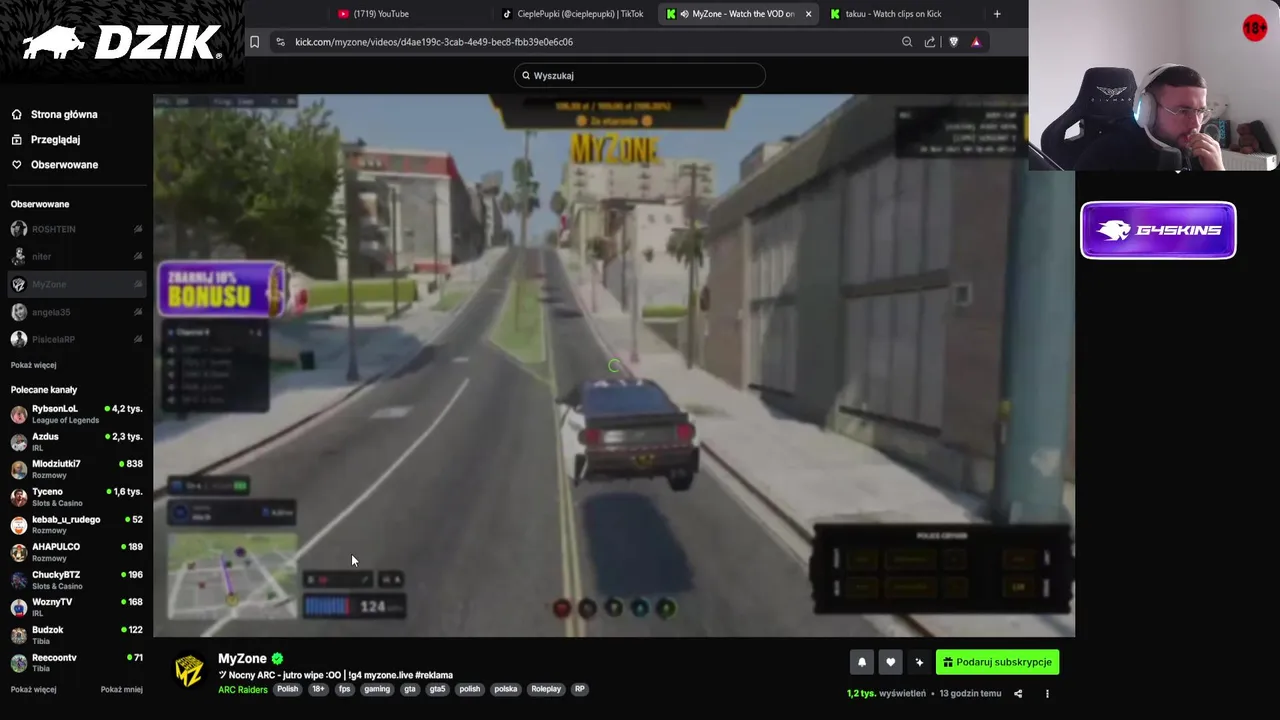Click the VOD video player
This screenshot has width=1280, height=720.
[x=614, y=366]
